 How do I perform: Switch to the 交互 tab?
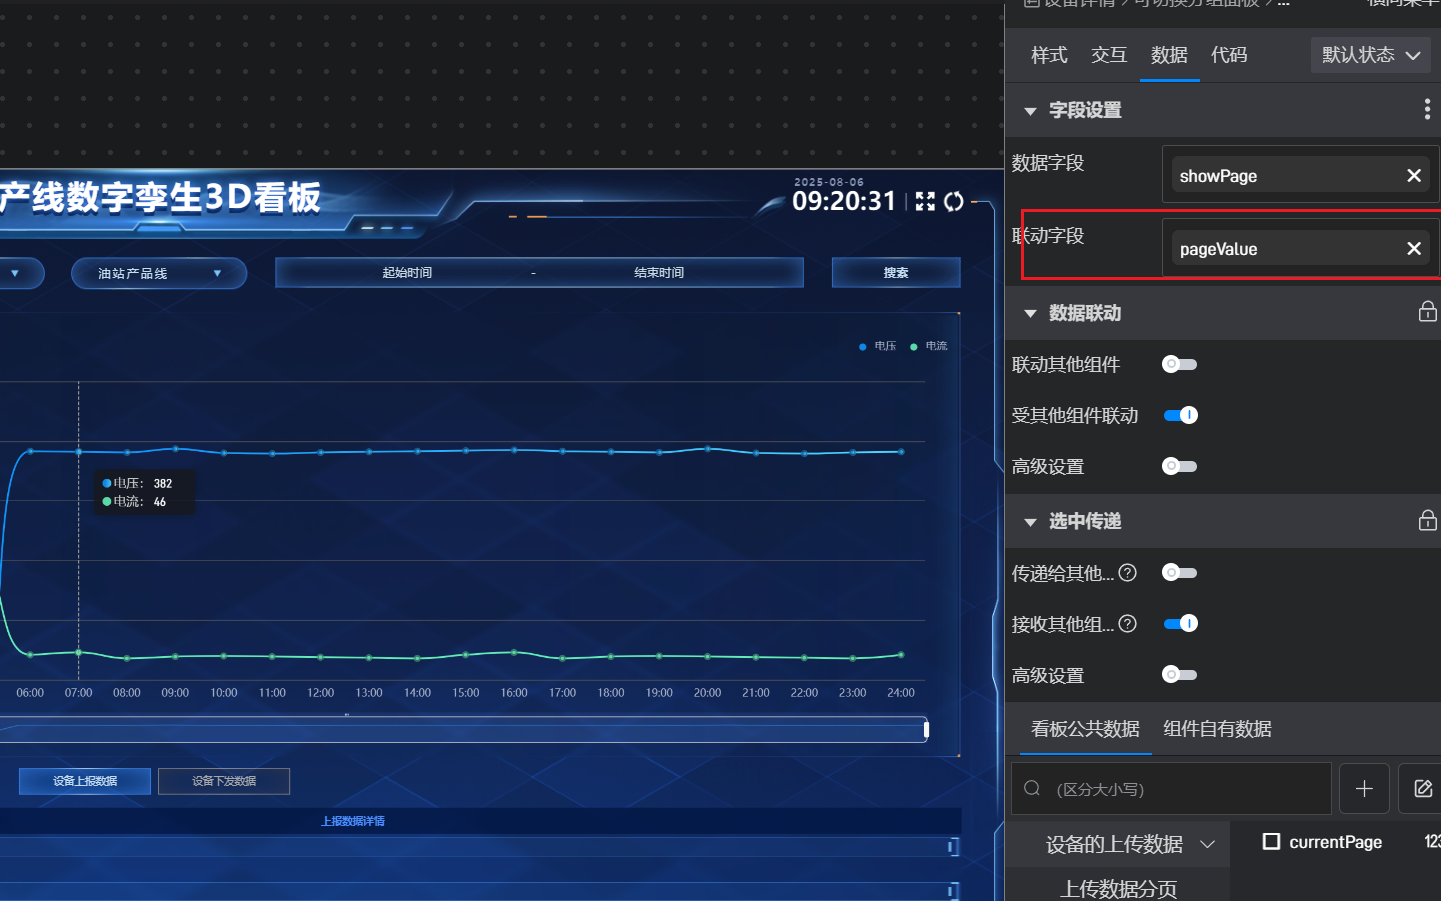pos(1109,55)
